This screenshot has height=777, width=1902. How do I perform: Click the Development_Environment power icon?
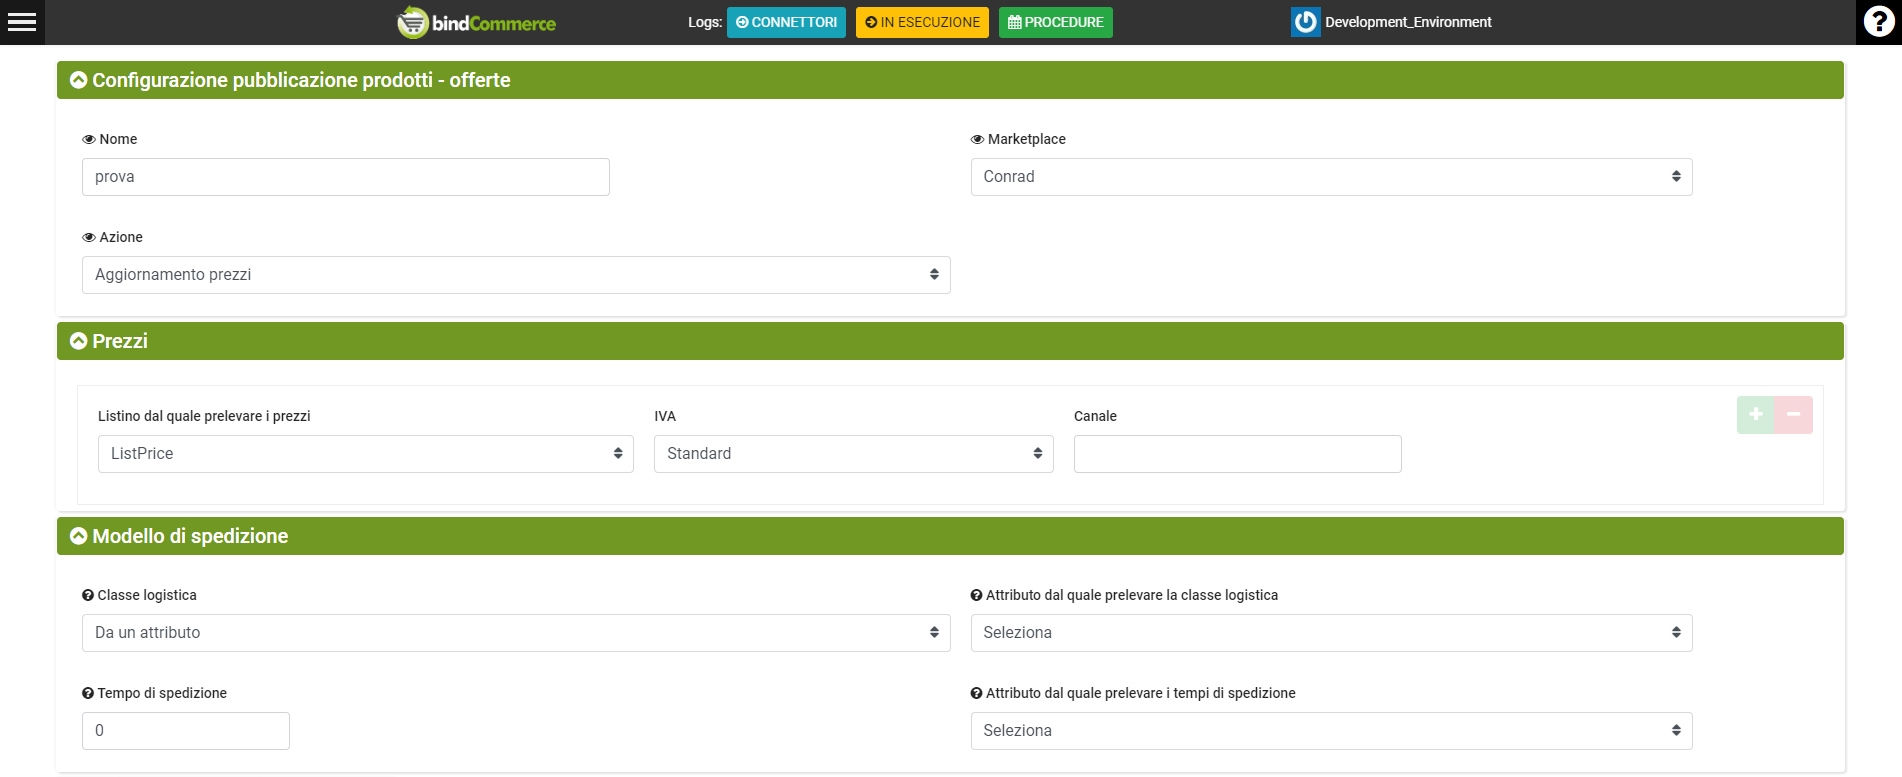1305,22
